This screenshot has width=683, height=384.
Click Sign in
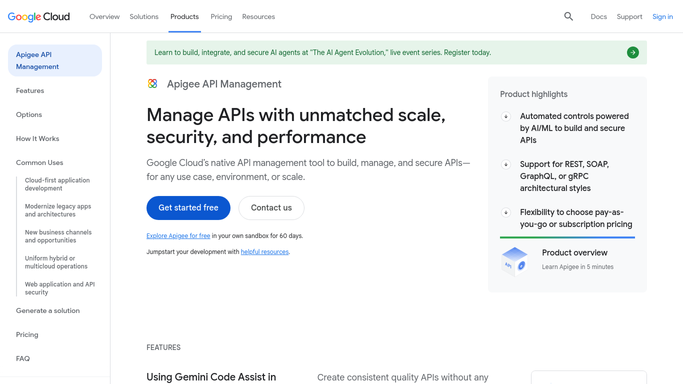pyautogui.click(x=663, y=17)
